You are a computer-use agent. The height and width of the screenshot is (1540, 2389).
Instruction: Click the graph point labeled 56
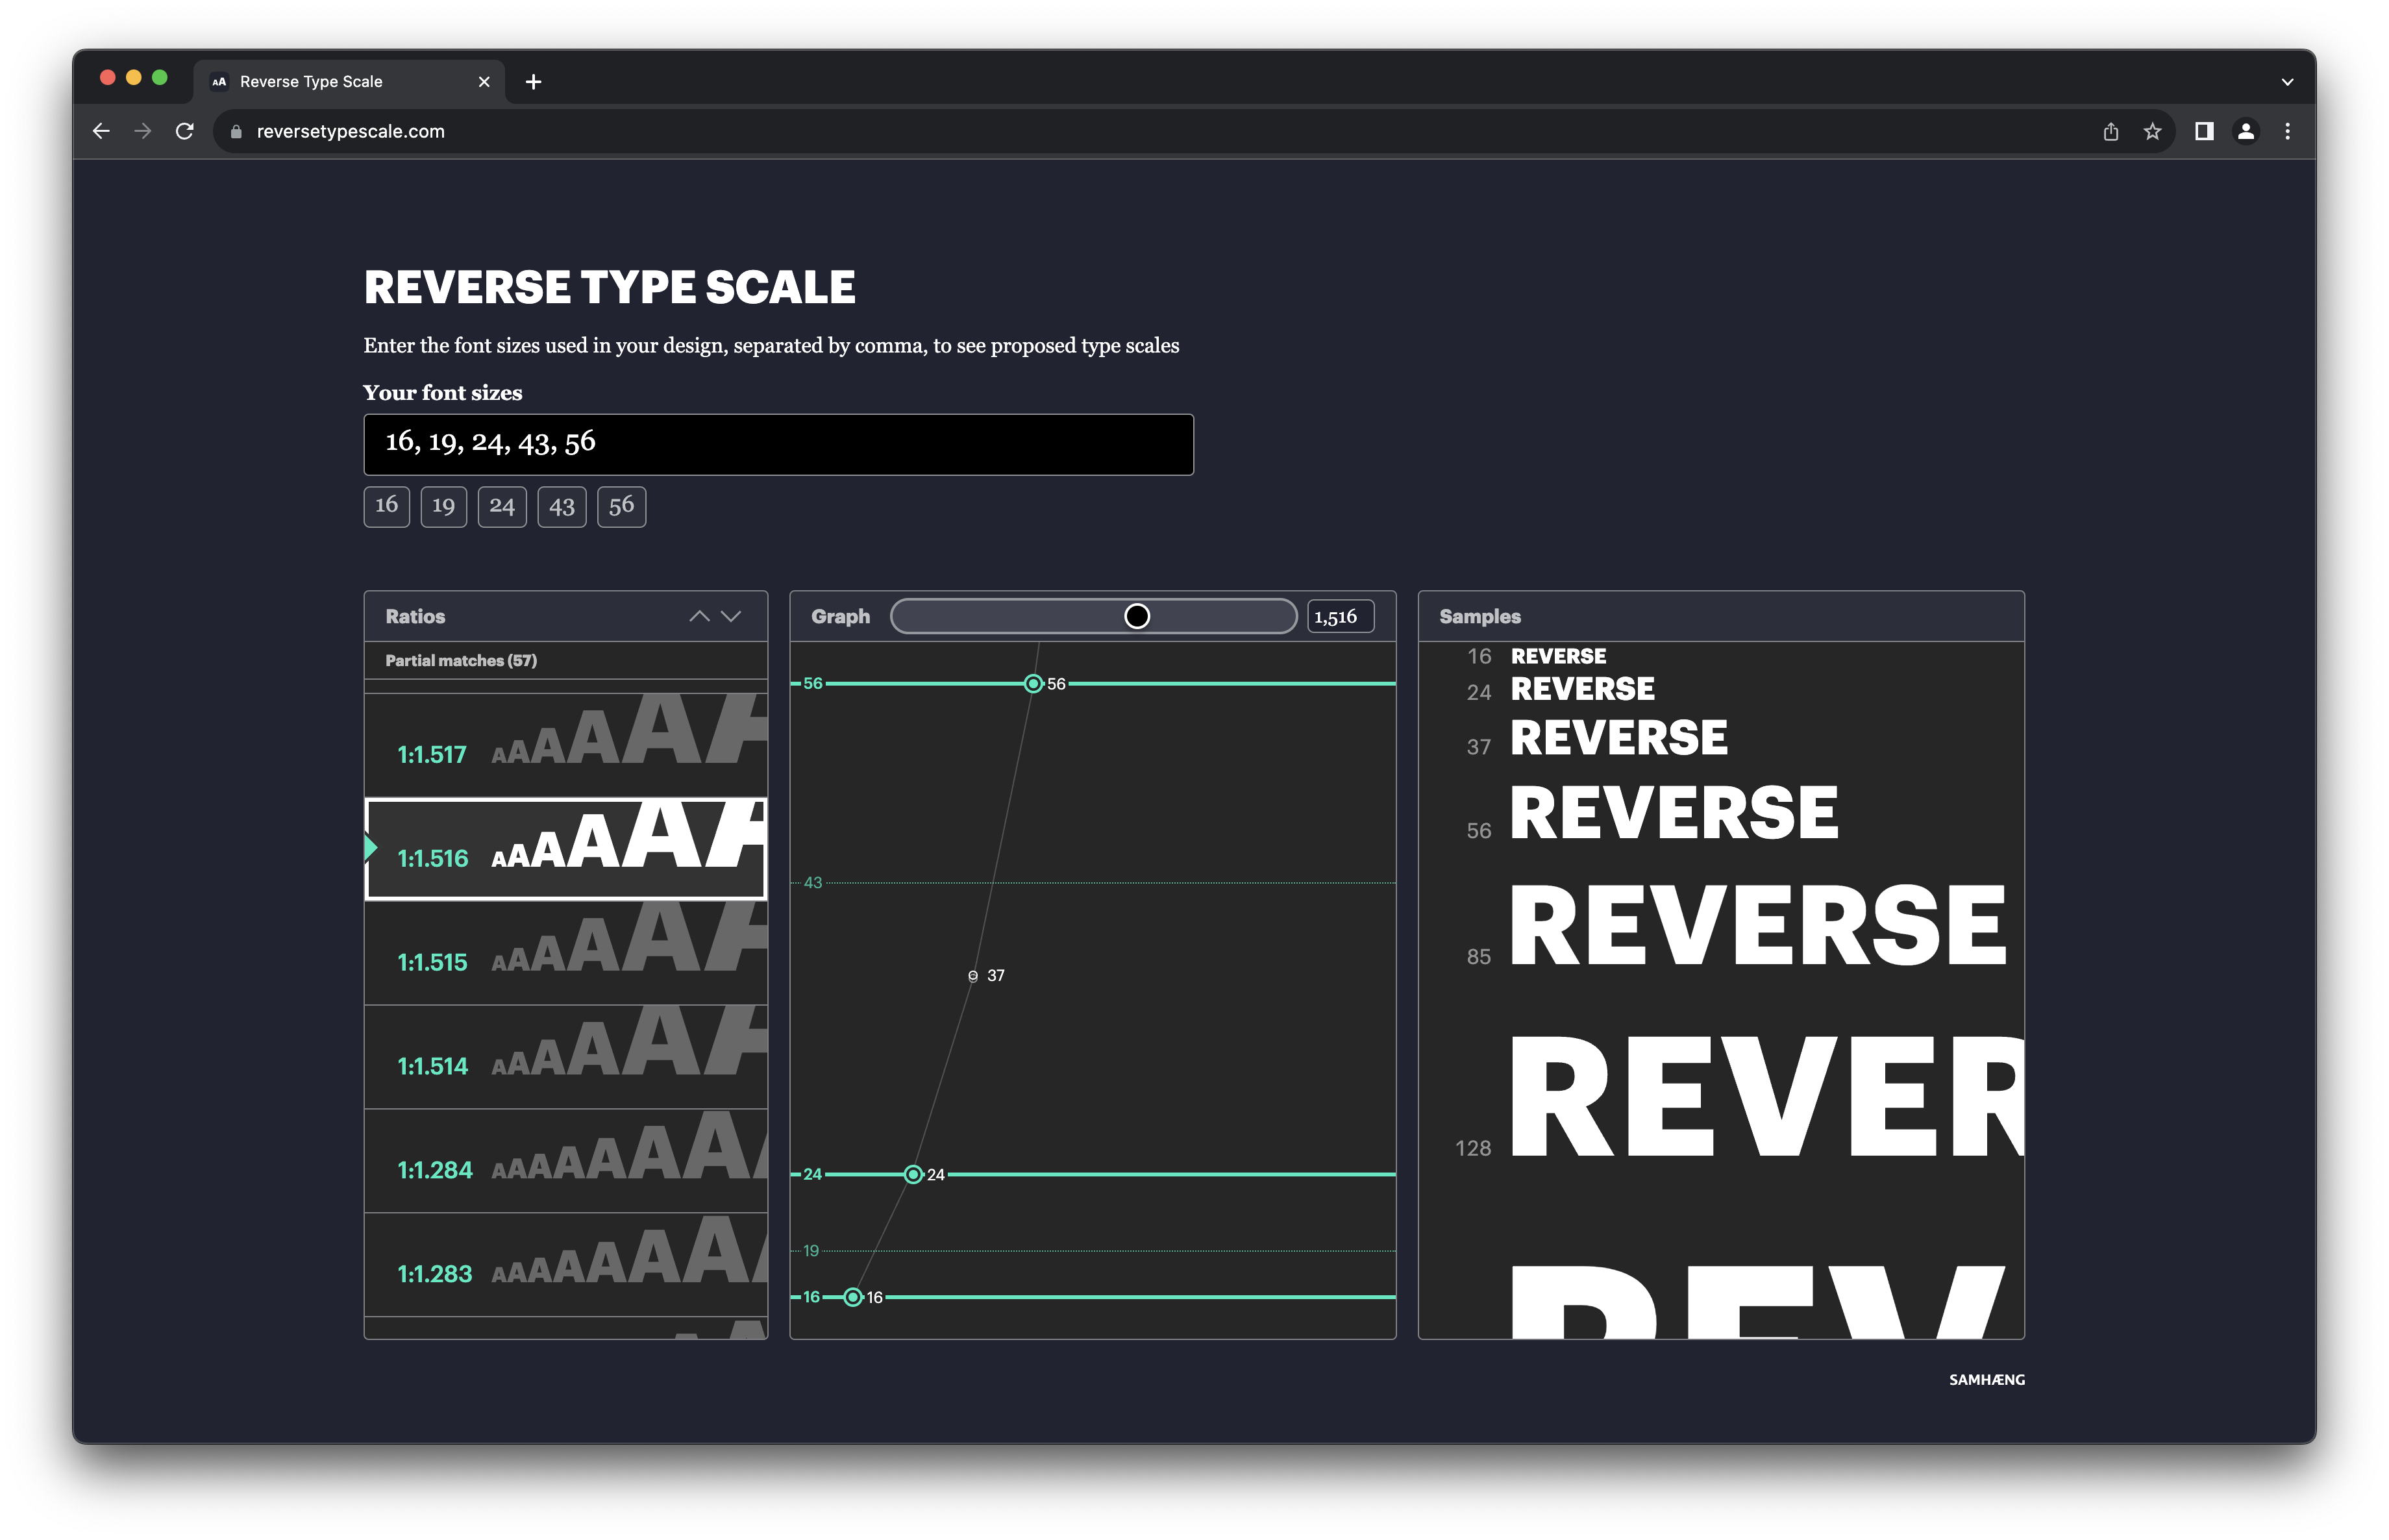[1033, 683]
